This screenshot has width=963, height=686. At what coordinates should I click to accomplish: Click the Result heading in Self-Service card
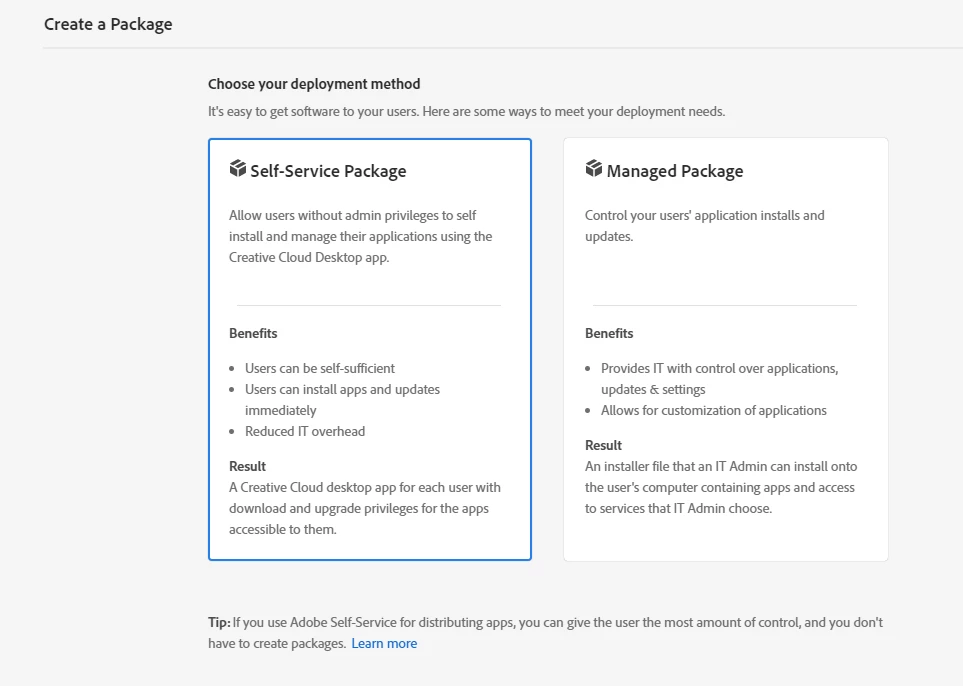pyautogui.click(x=247, y=466)
